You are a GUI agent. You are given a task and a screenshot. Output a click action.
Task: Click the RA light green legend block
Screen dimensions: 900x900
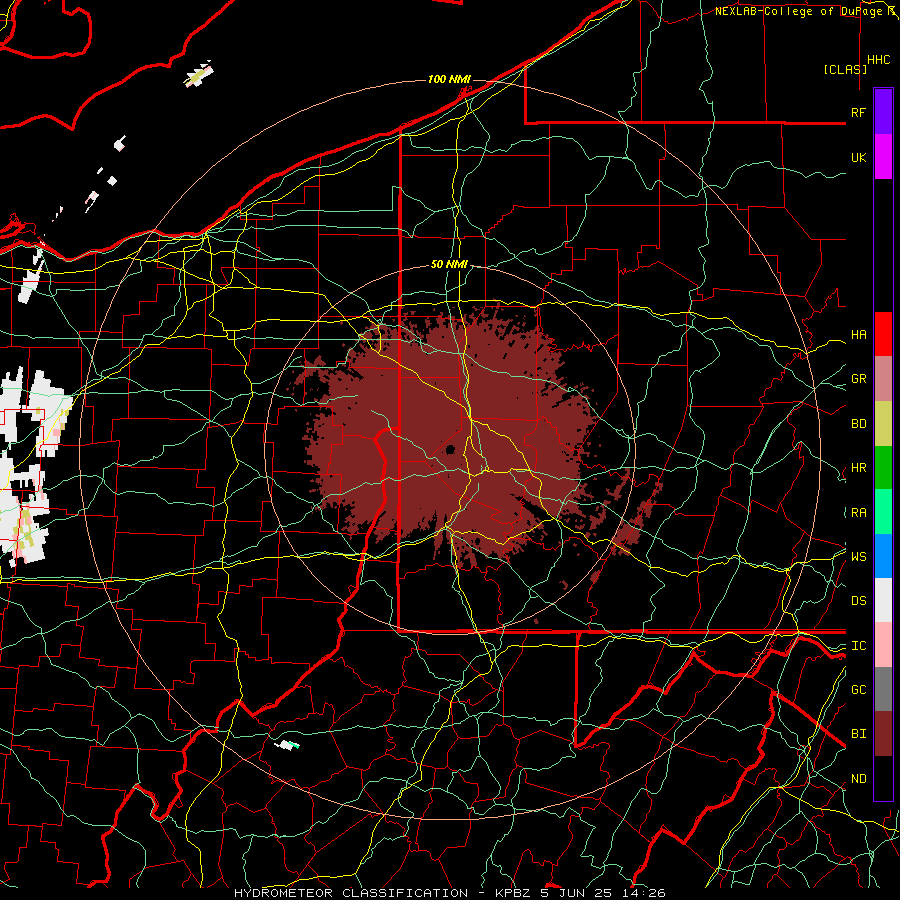click(883, 512)
